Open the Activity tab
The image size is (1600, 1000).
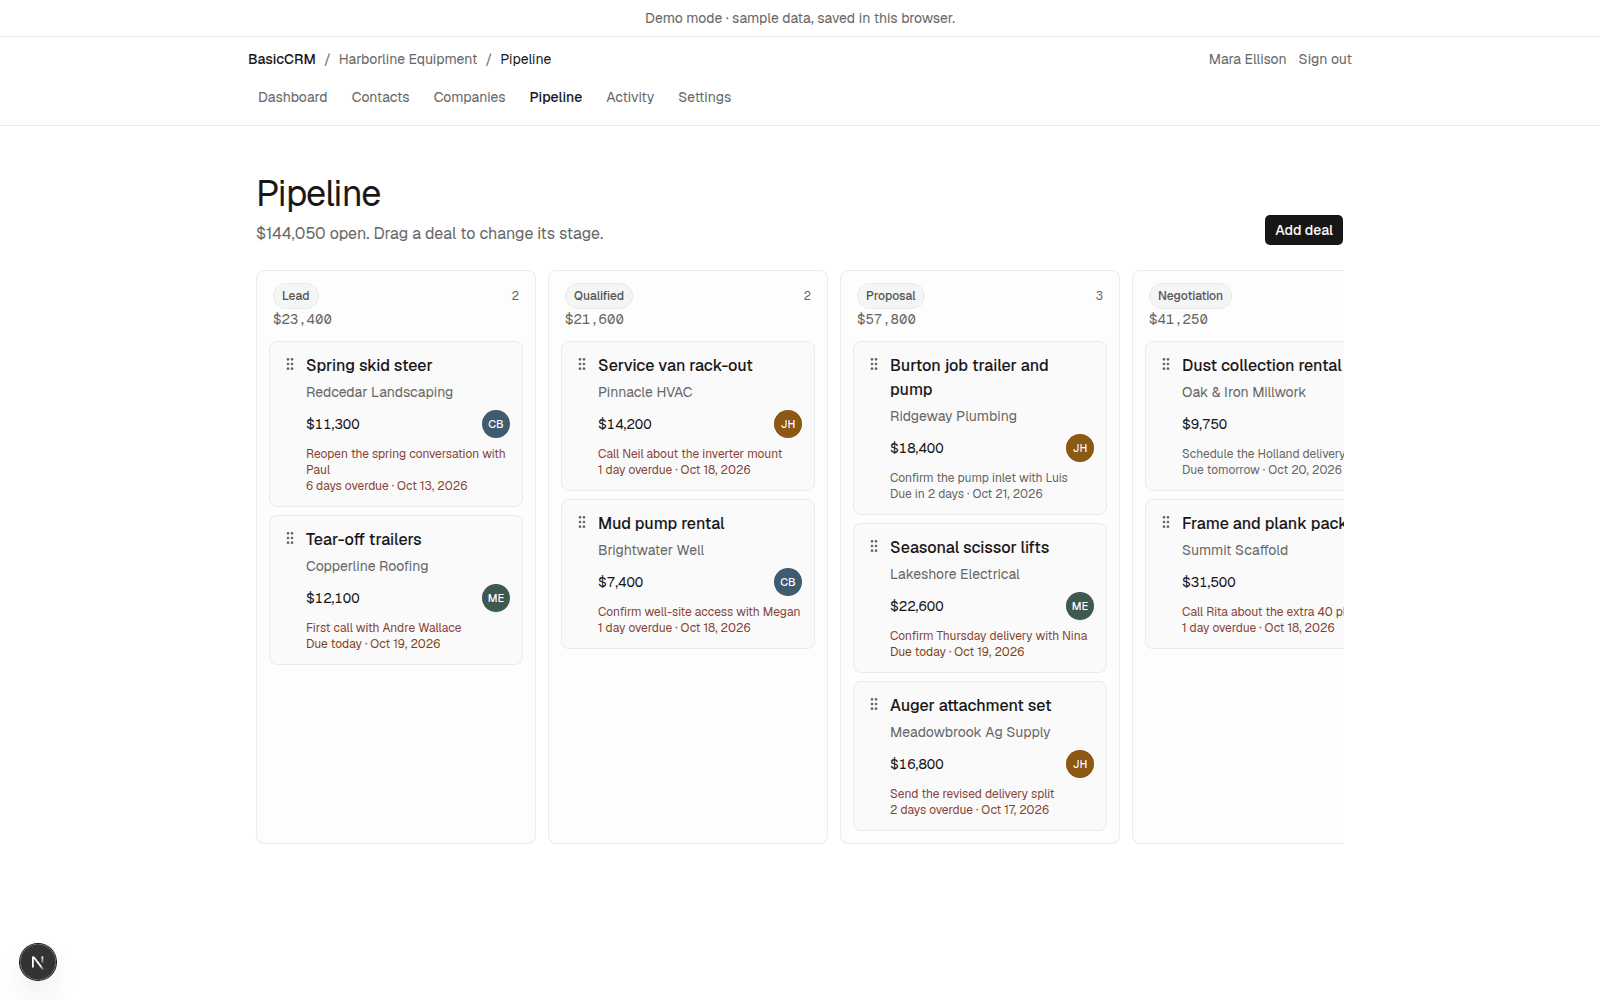pos(630,97)
